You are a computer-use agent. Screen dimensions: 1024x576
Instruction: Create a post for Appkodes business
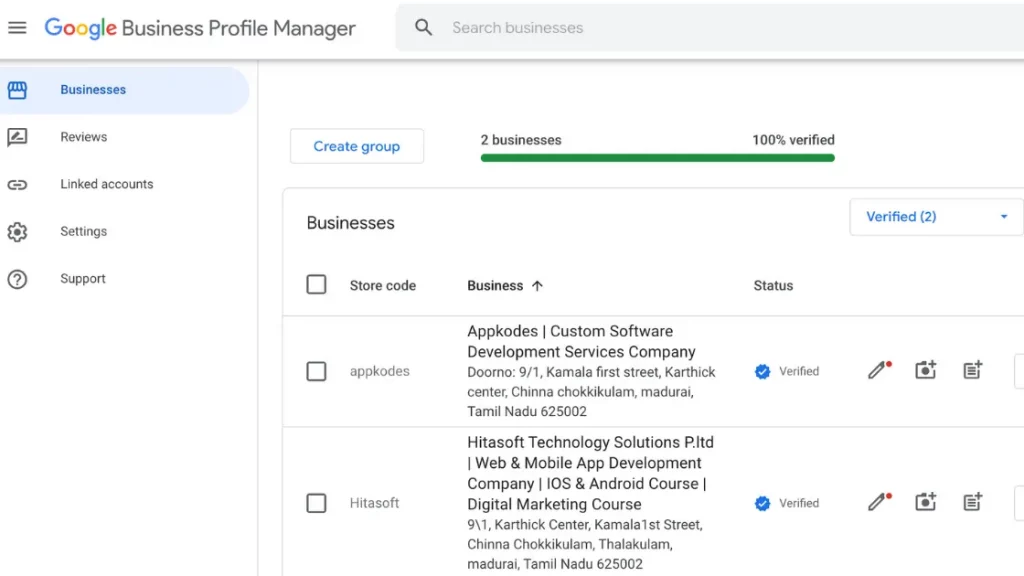click(972, 370)
